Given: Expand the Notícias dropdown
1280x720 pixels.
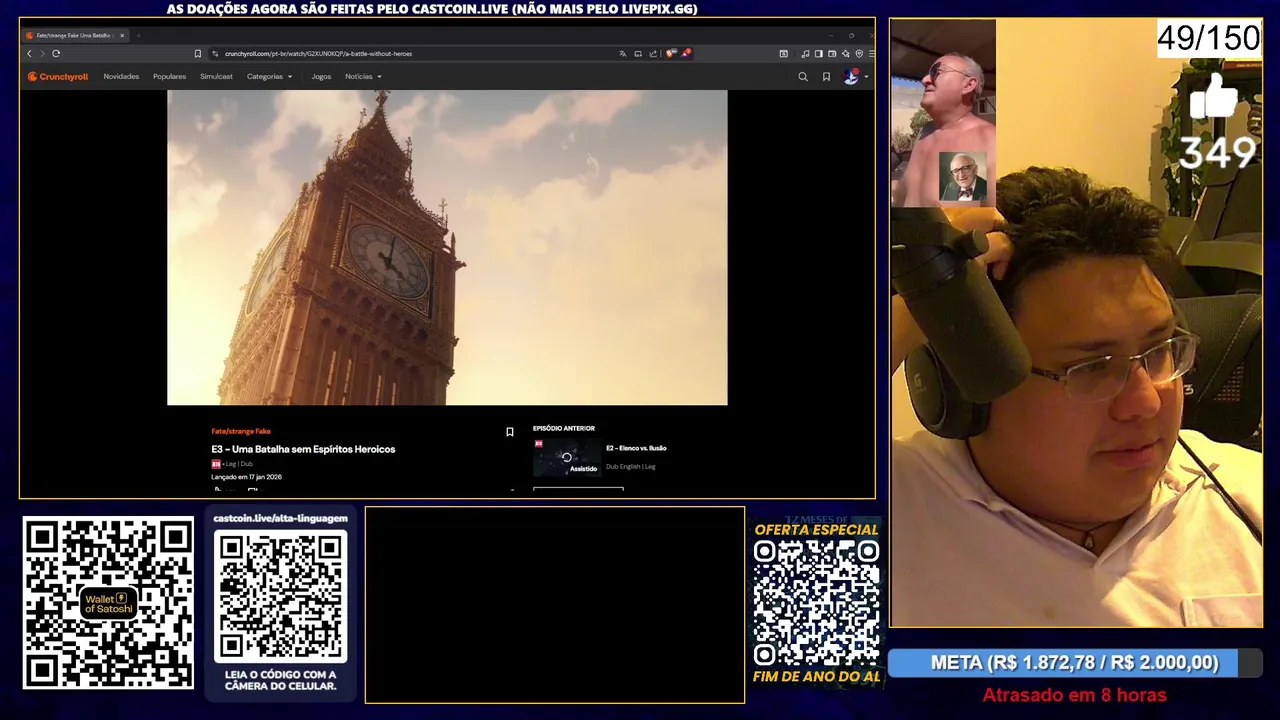Looking at the screenshot, I should (363, 76).
